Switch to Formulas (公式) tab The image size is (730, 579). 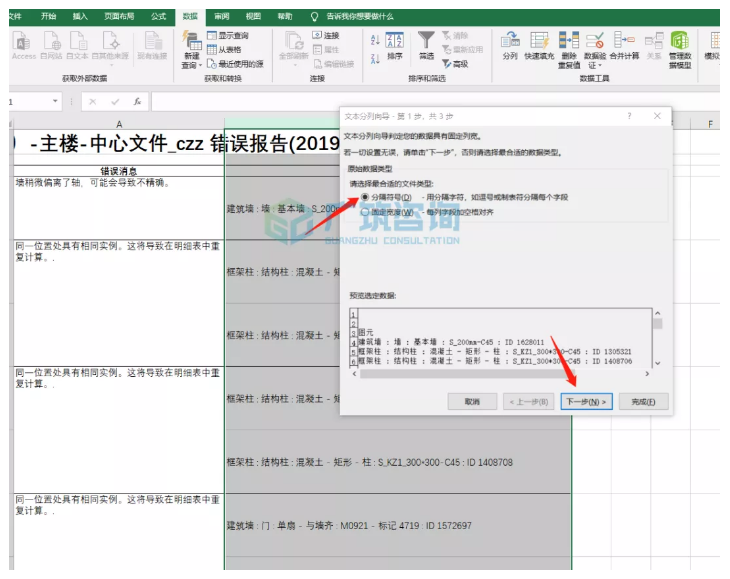[158, 16]
